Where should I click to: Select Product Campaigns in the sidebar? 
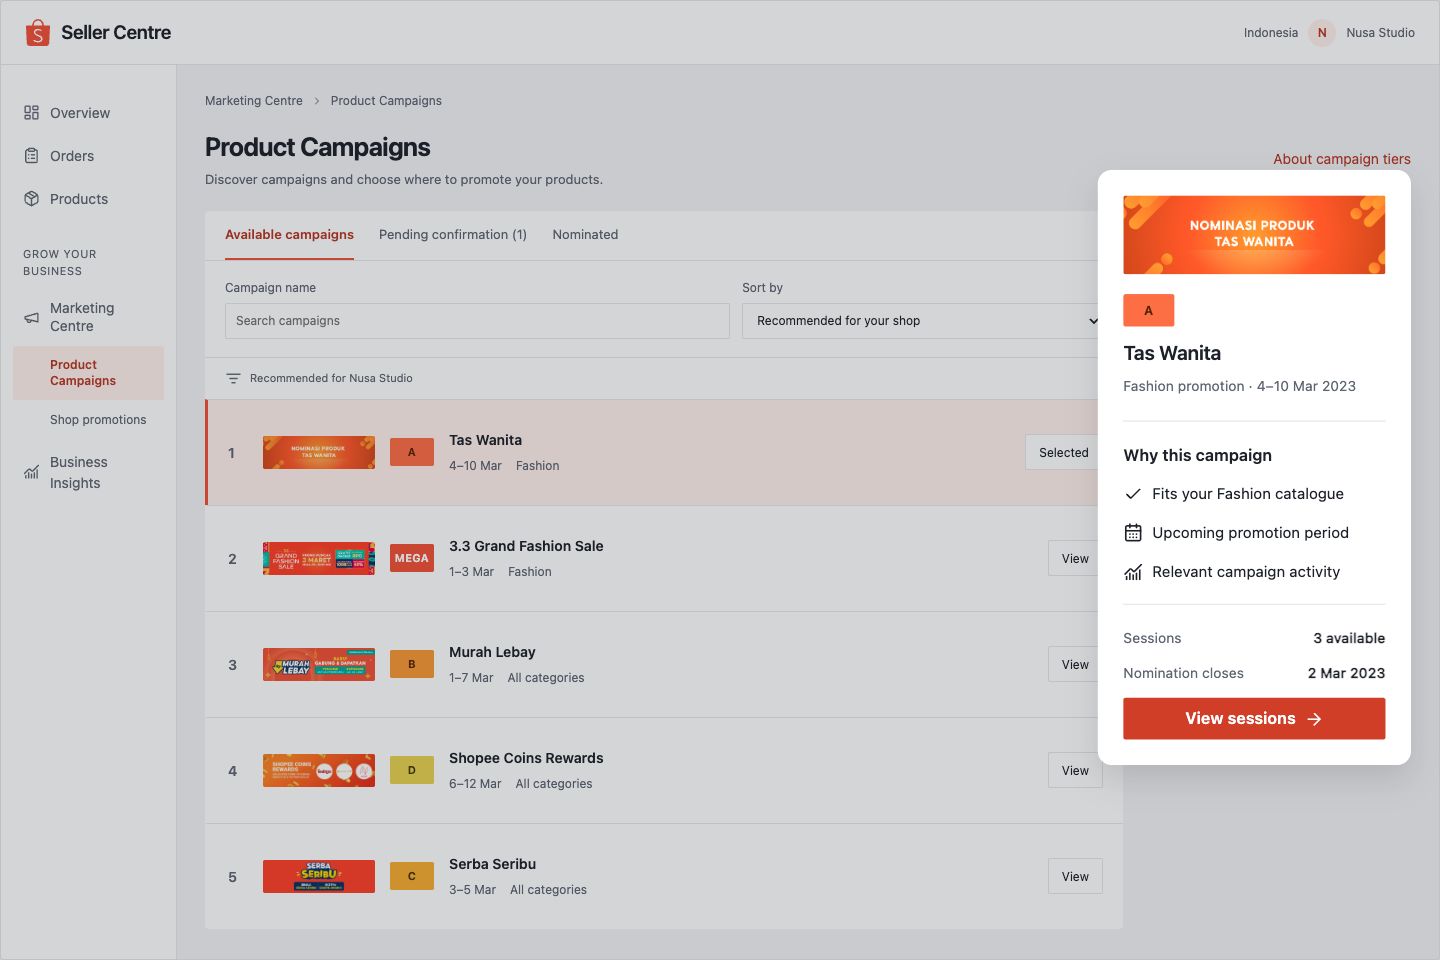tap(89, 373)
